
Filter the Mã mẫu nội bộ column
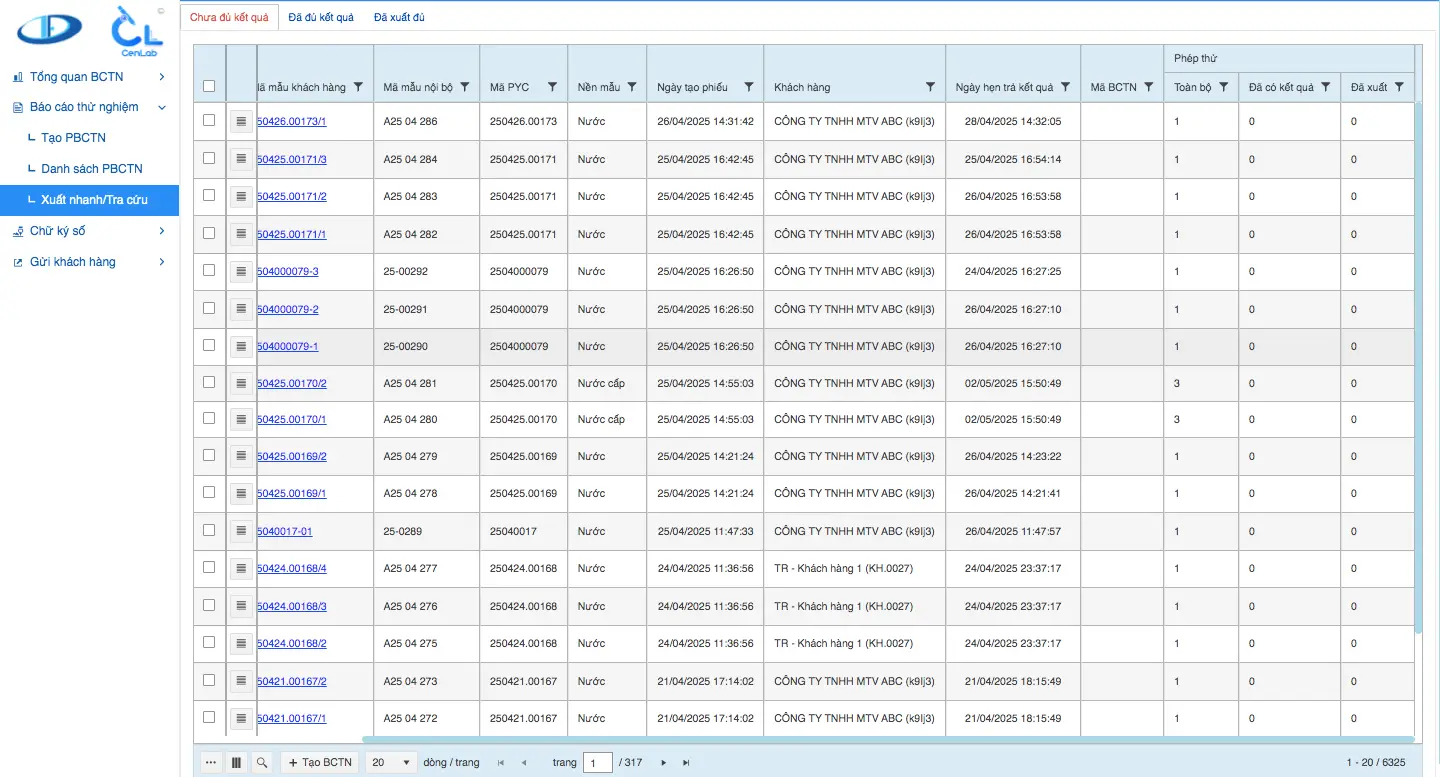[465, 87]
